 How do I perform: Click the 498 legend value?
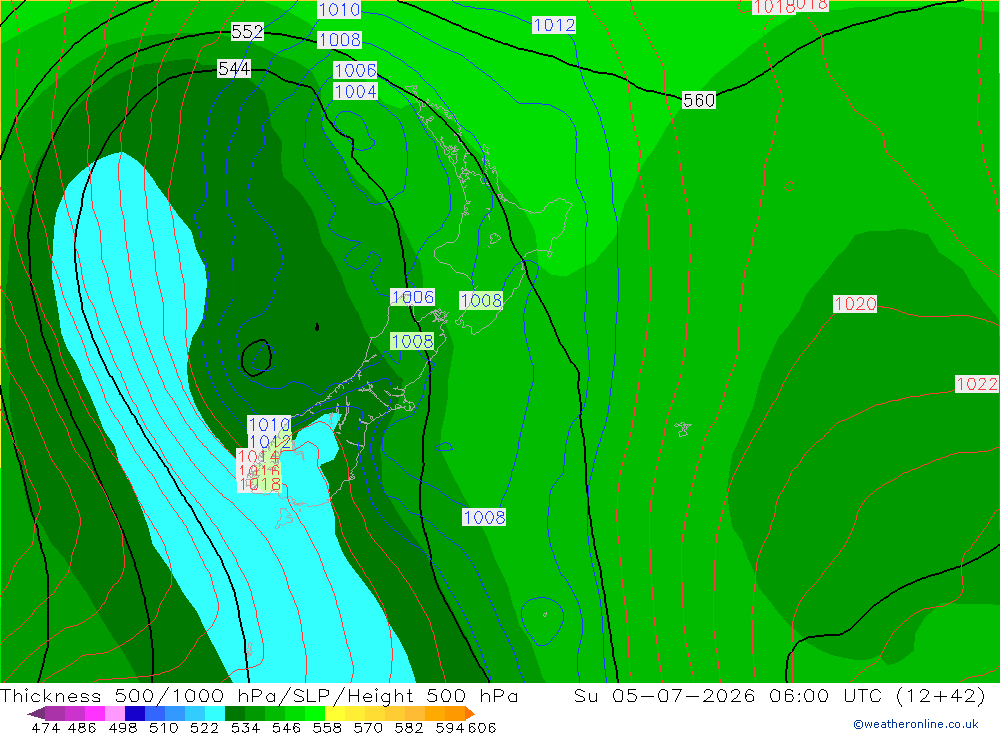pos(123,727)
